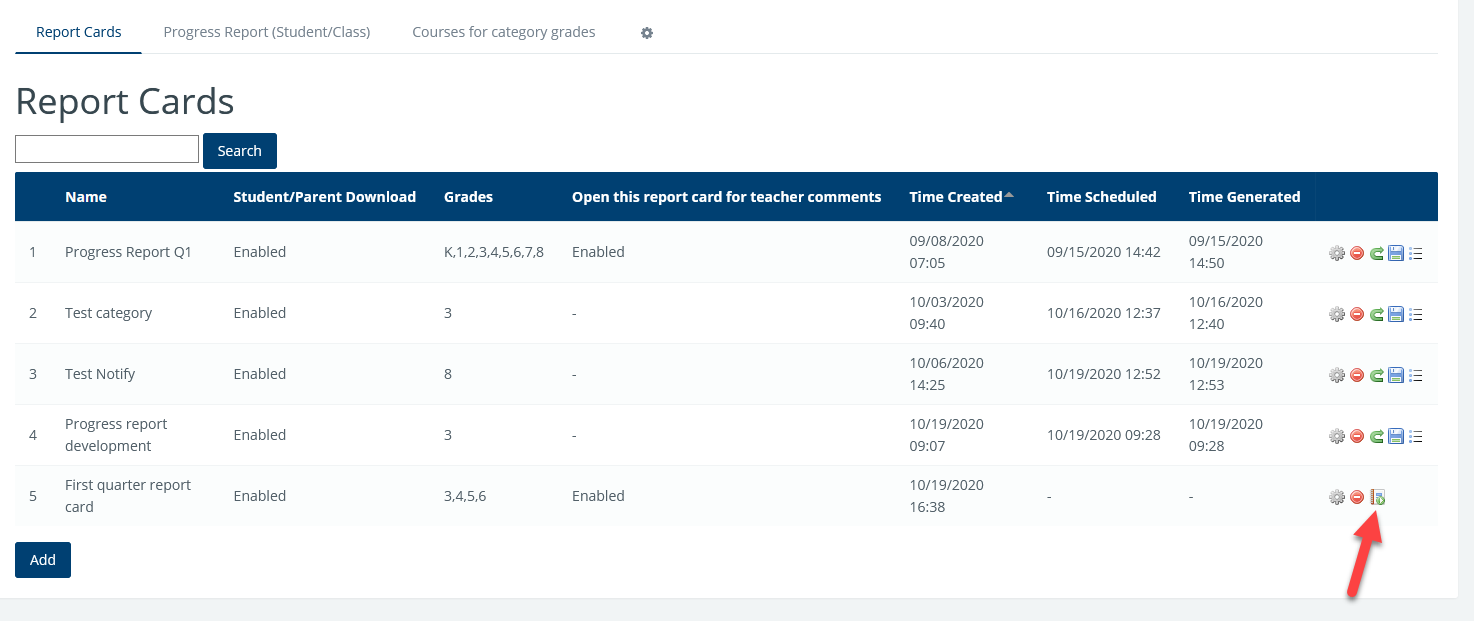1474x621 pixels.
Task: Click generate icon for First quarter report card
Action: tap(1378, 497)
